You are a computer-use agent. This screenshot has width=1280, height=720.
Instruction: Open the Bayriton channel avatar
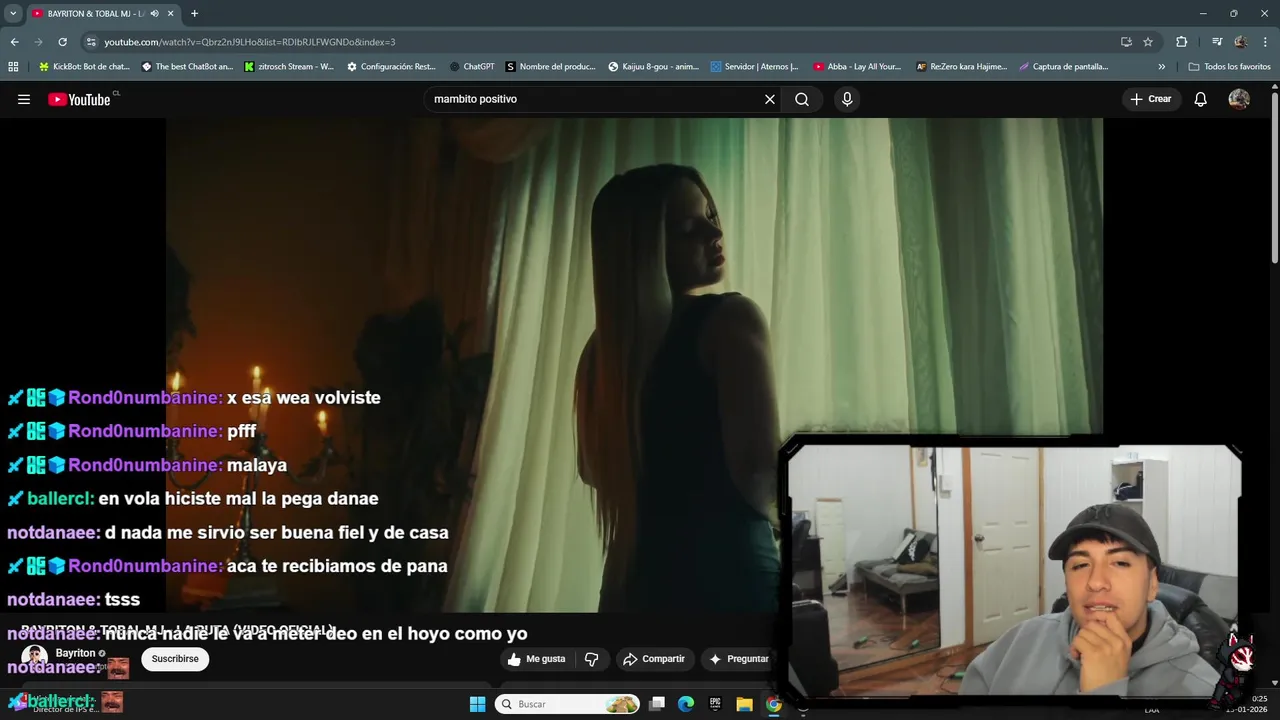tap(35, 658)
